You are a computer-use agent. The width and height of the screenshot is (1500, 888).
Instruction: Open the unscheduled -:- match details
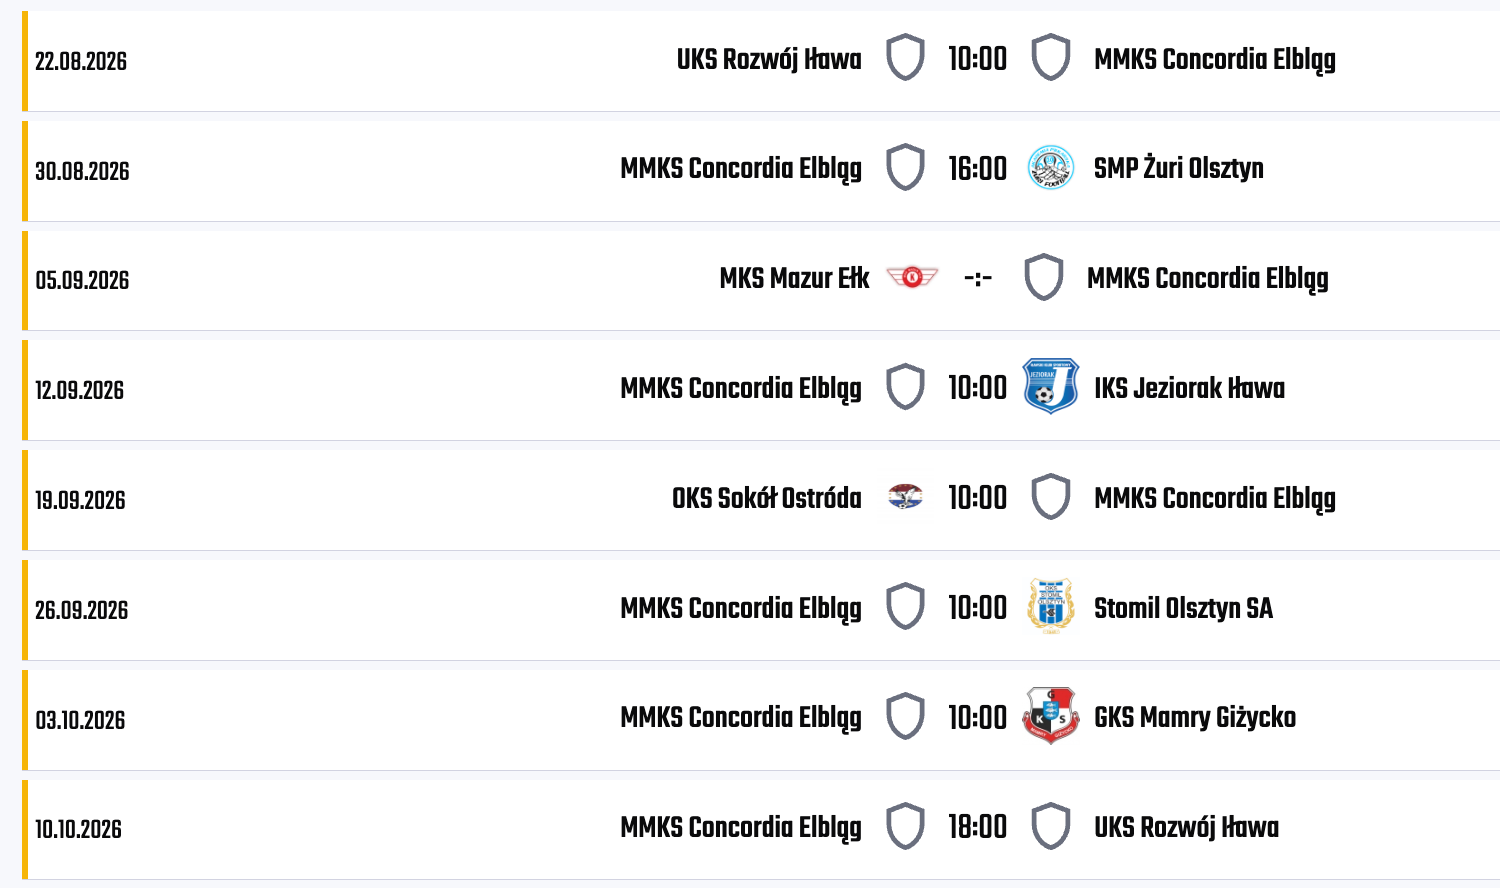978,278
